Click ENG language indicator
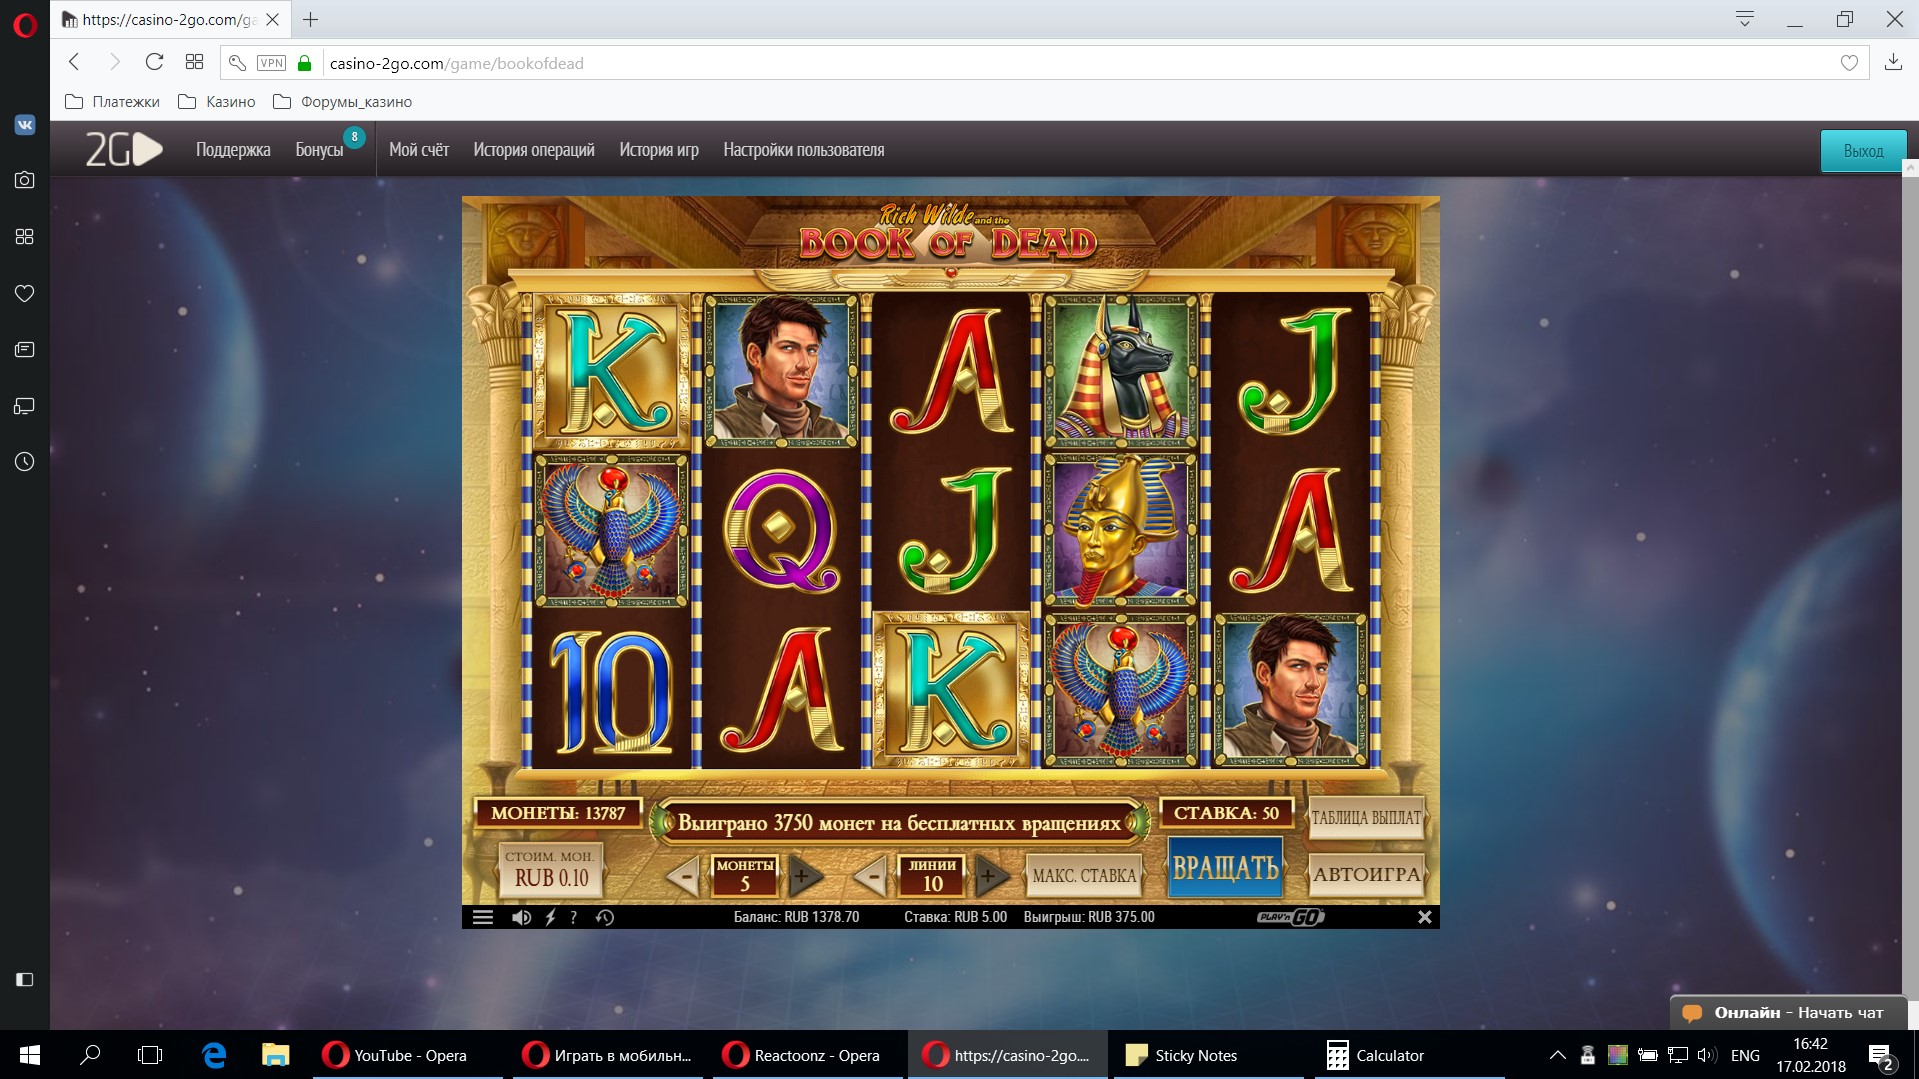The width and height of the screenshot is (1919, 1079). [x=1745, y=1055]
